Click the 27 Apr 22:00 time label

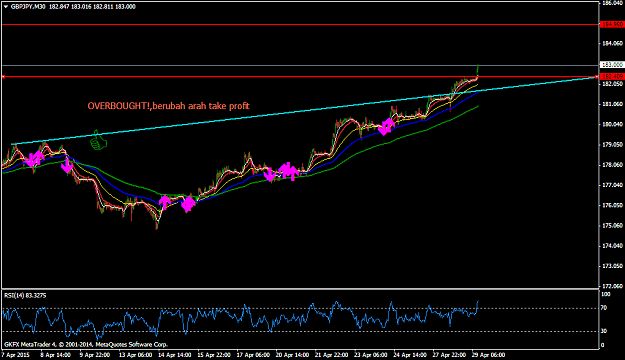pos(449,355)
